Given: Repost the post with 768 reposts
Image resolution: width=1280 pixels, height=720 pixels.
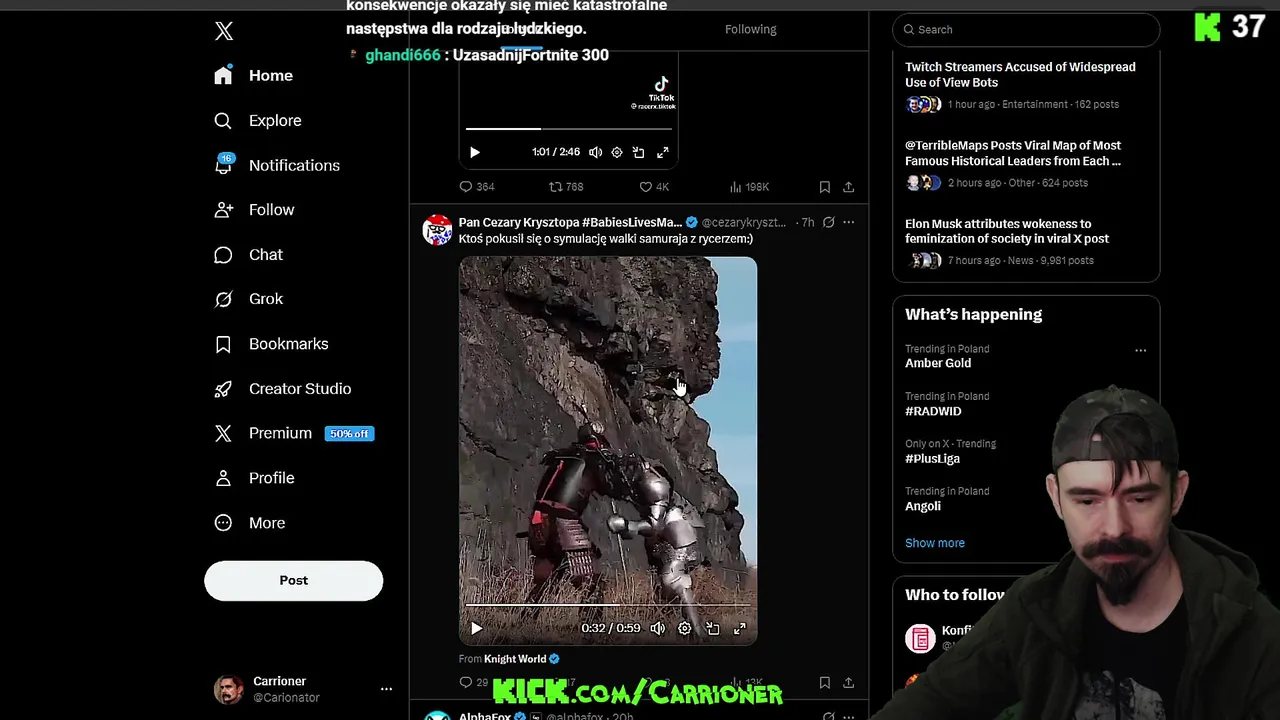Looking at the screenshot, I should [566, 187].
